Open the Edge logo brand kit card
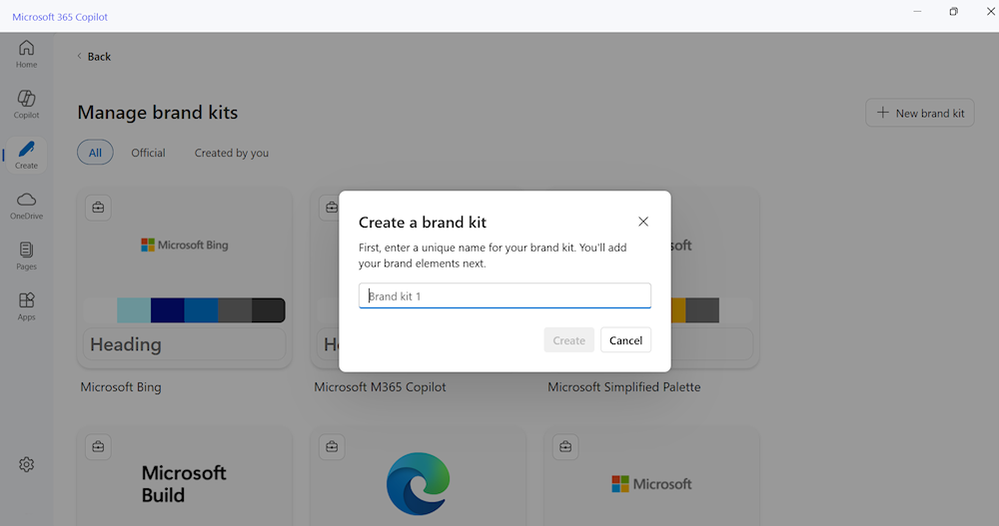Image resolution: width=999 pixels, height=526 pixels. (418, 476)
